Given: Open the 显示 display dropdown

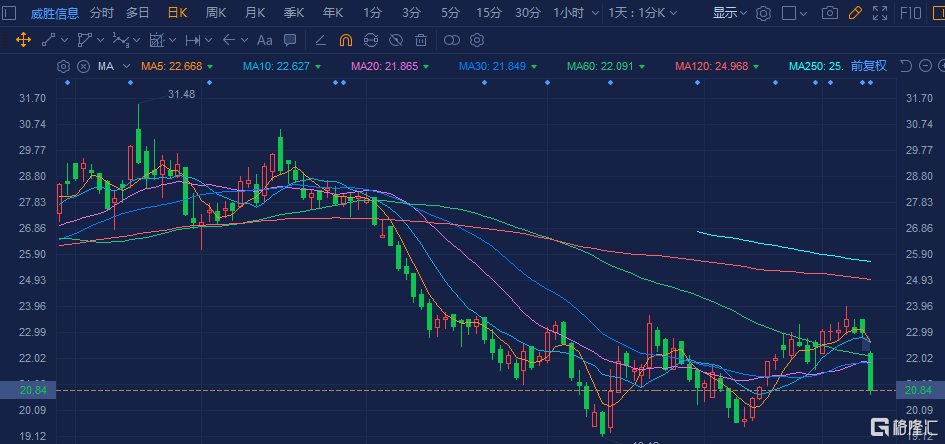Looking at the screenshot, I should click(729, 14).
